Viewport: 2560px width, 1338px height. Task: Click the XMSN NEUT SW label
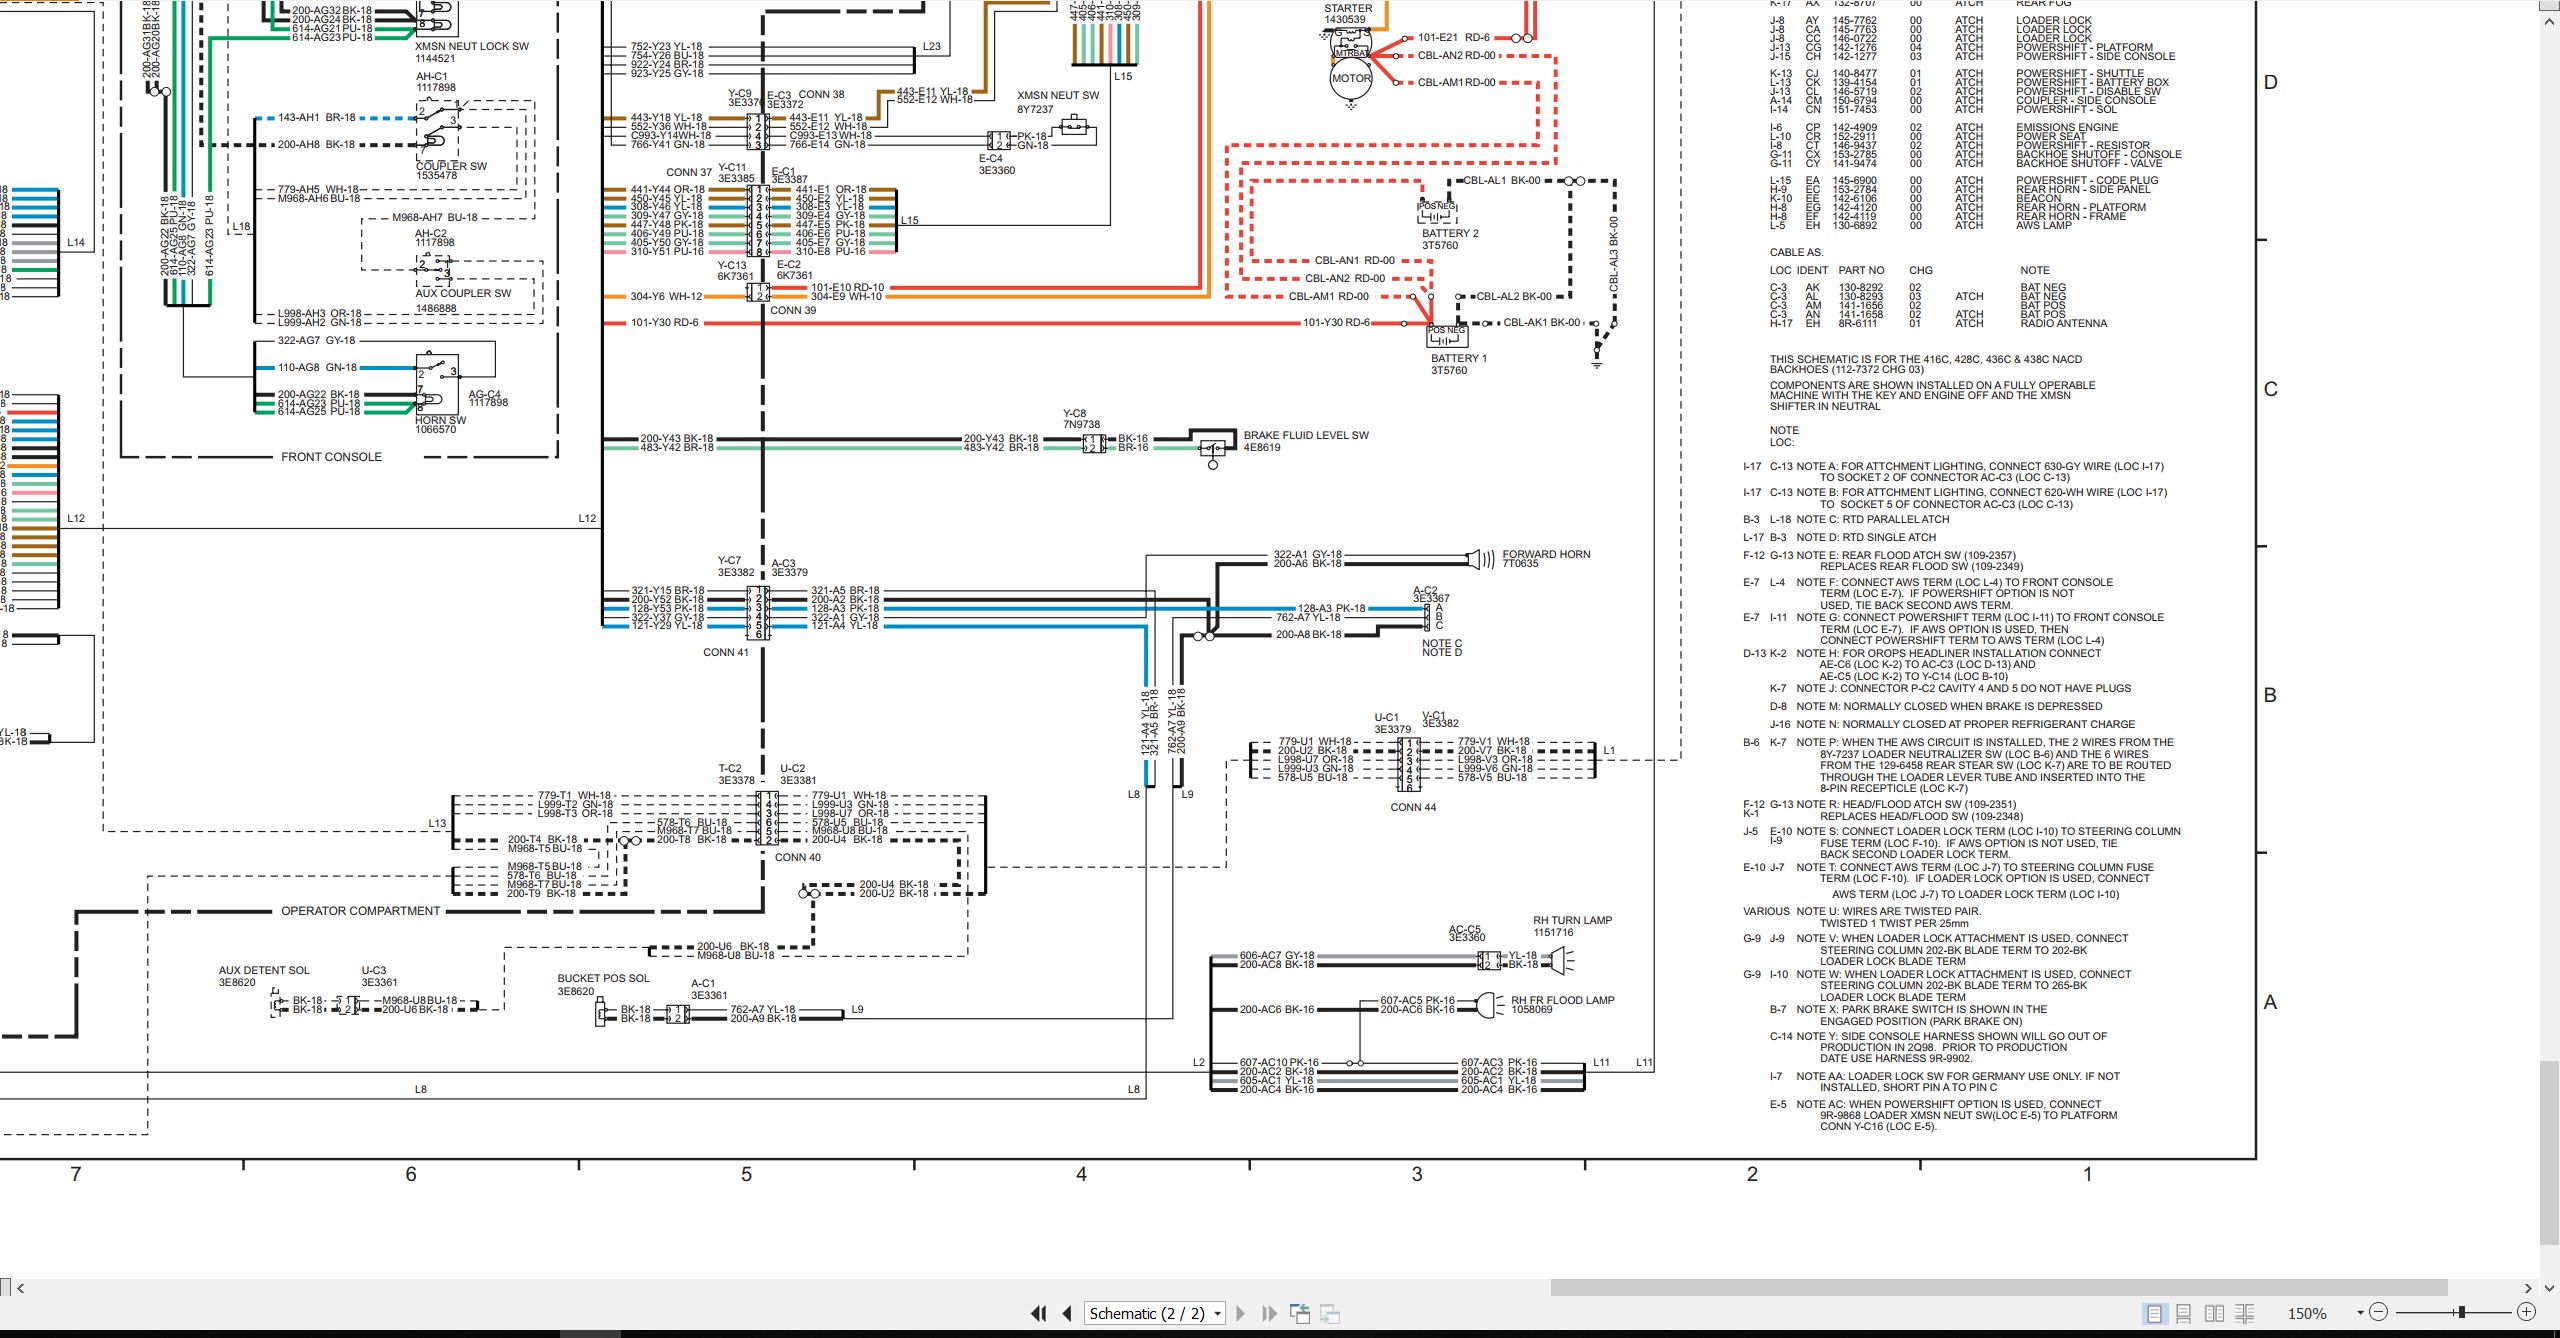coord(1058,95)
